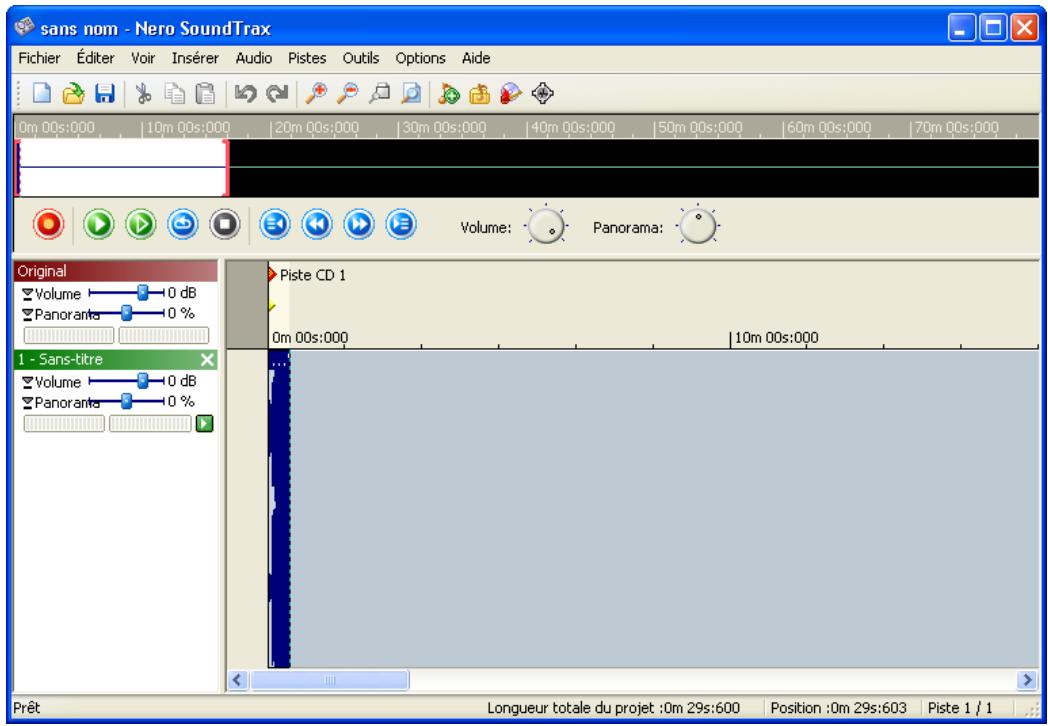Undo the last action with the toolbar arrow
This screenshot has height=726, width=1048.
(245, 93)
